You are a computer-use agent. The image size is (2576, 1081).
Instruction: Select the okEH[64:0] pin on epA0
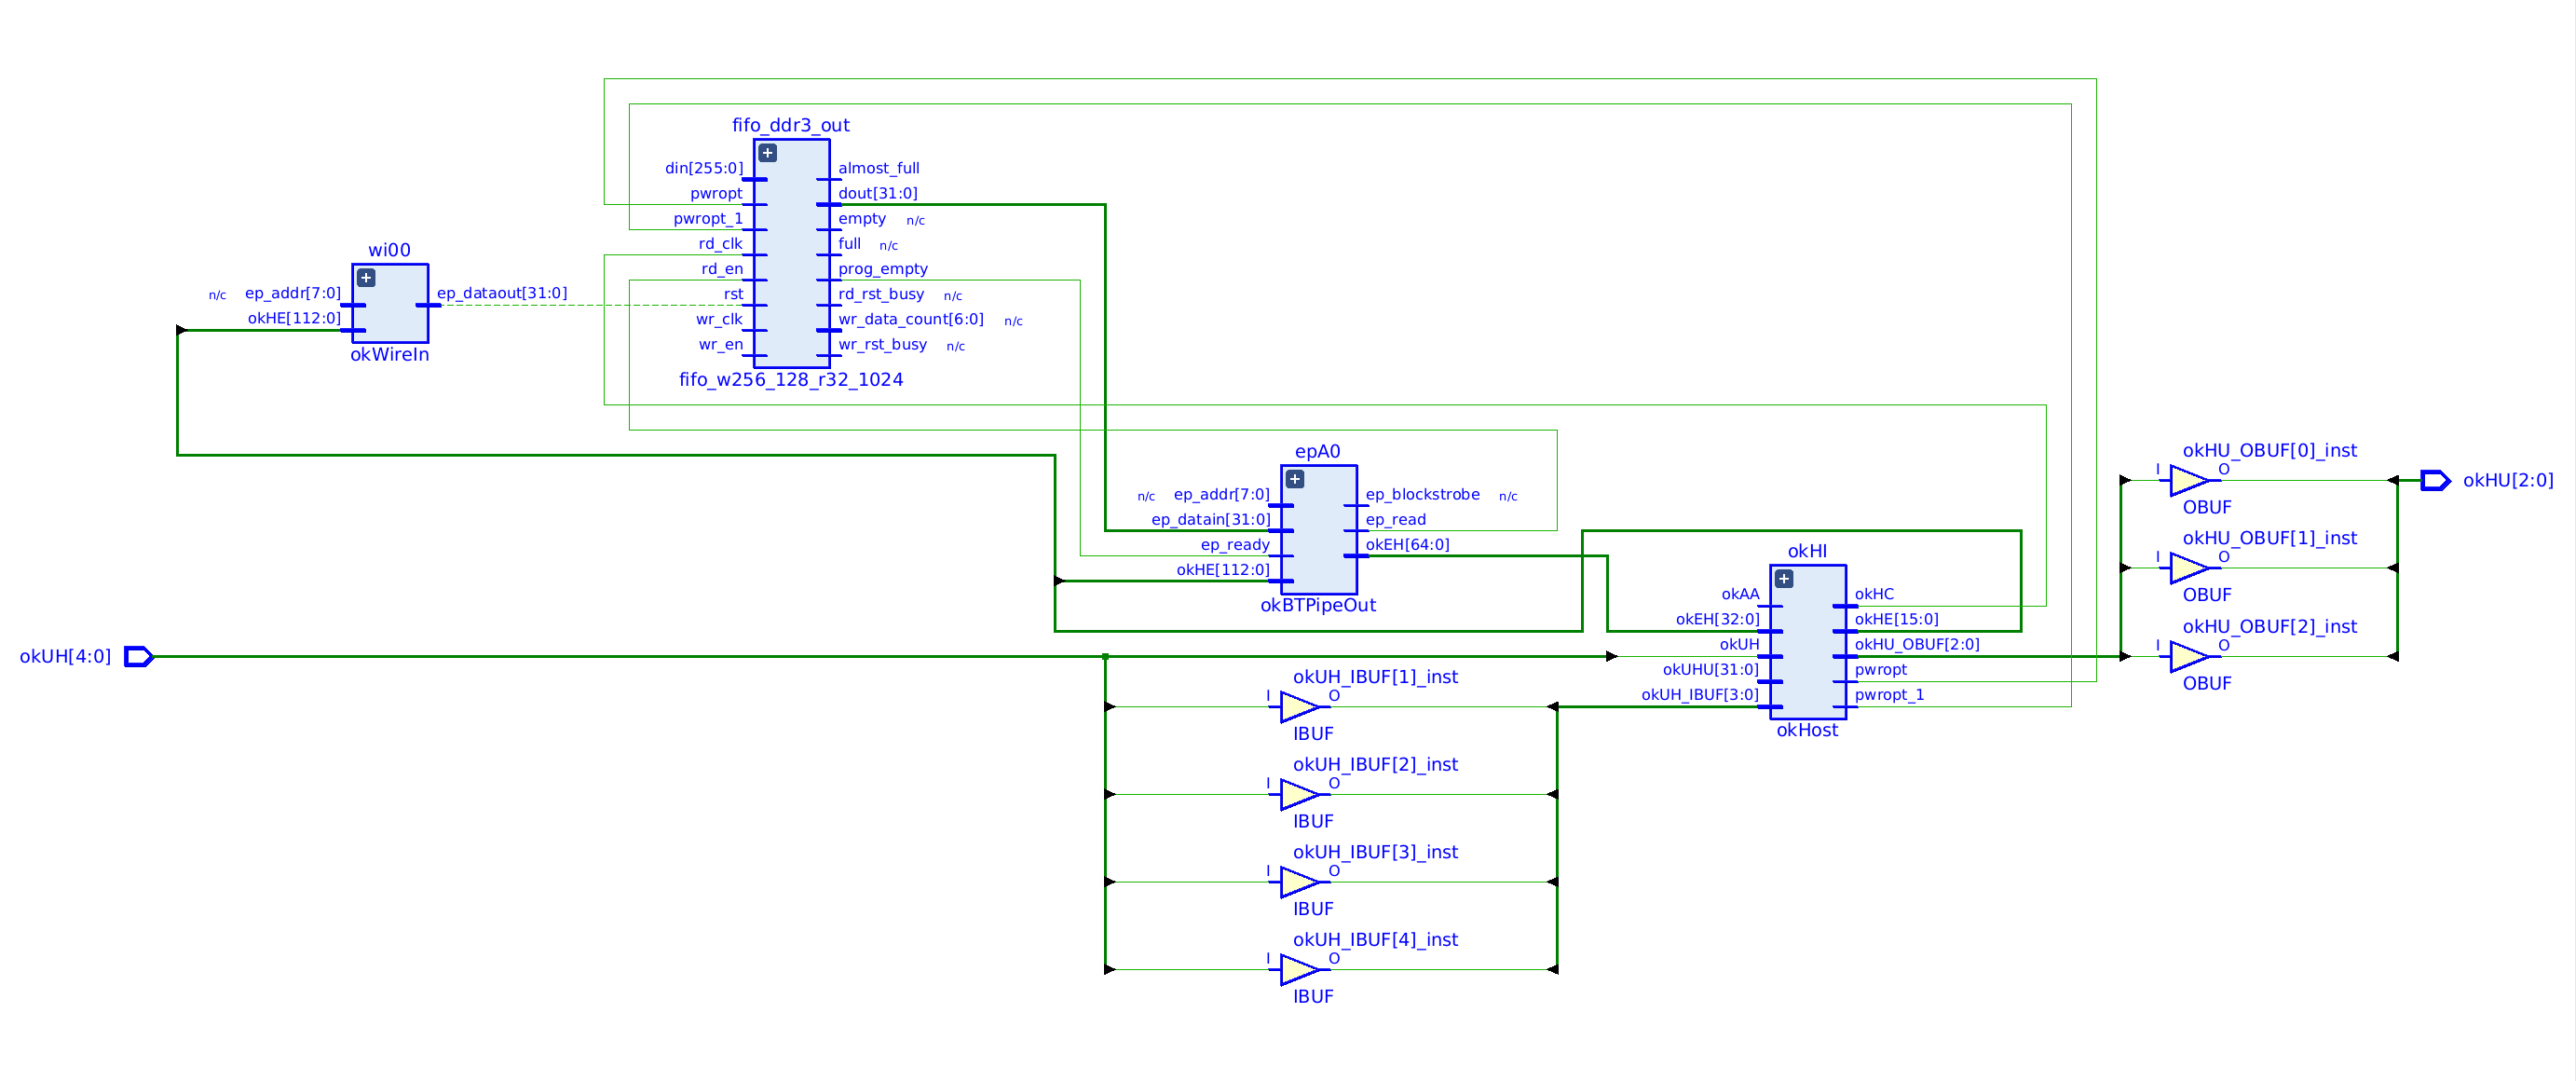1408,545
